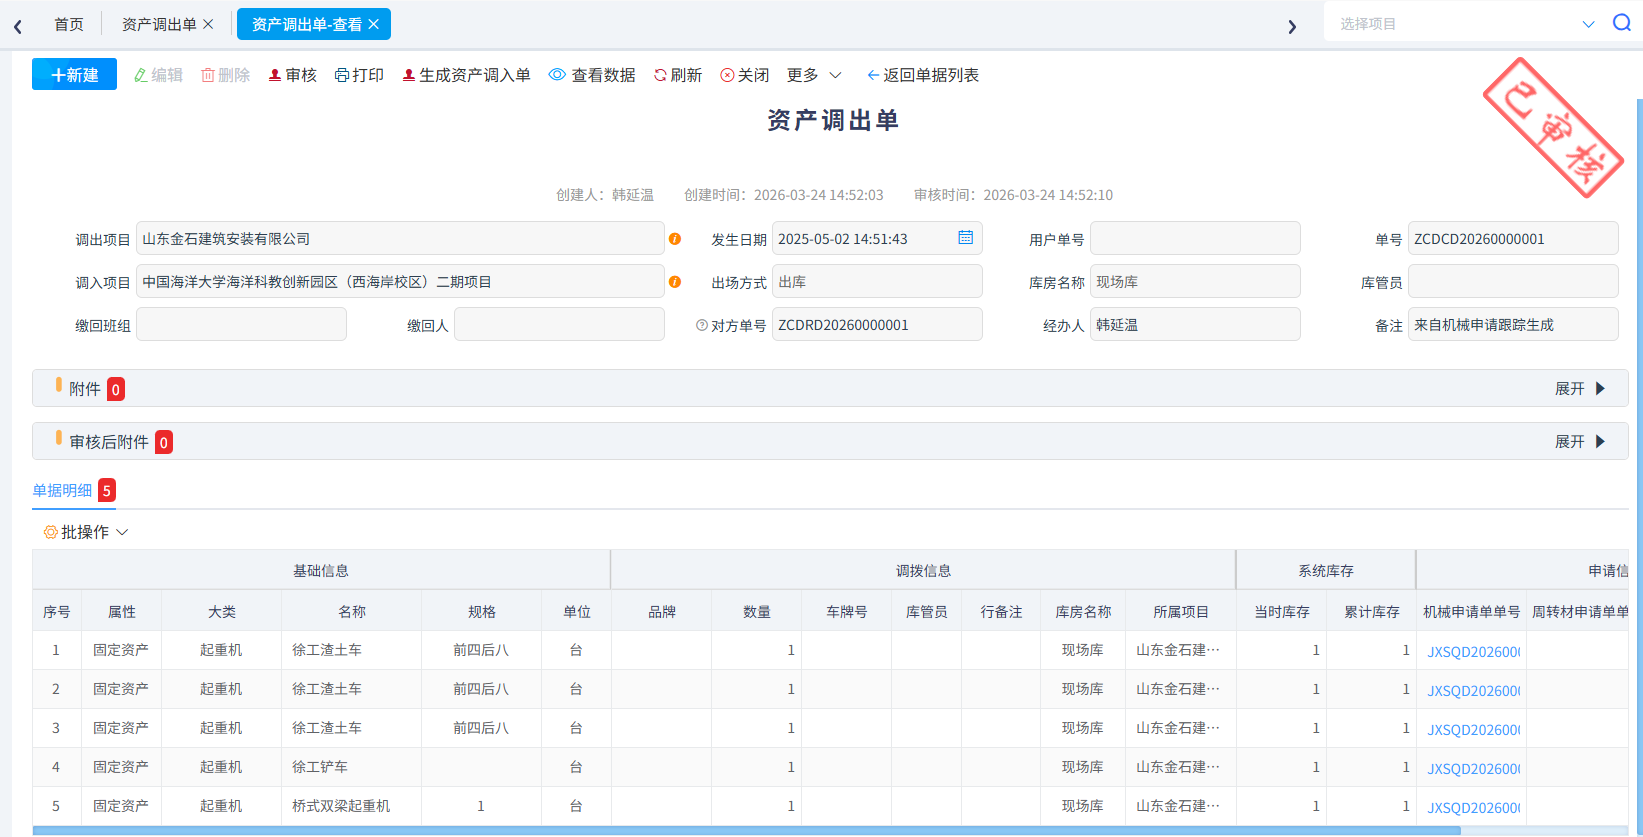
Task: Click the 数量 column header
Action: pyautogui.click(x=757, y=611)
